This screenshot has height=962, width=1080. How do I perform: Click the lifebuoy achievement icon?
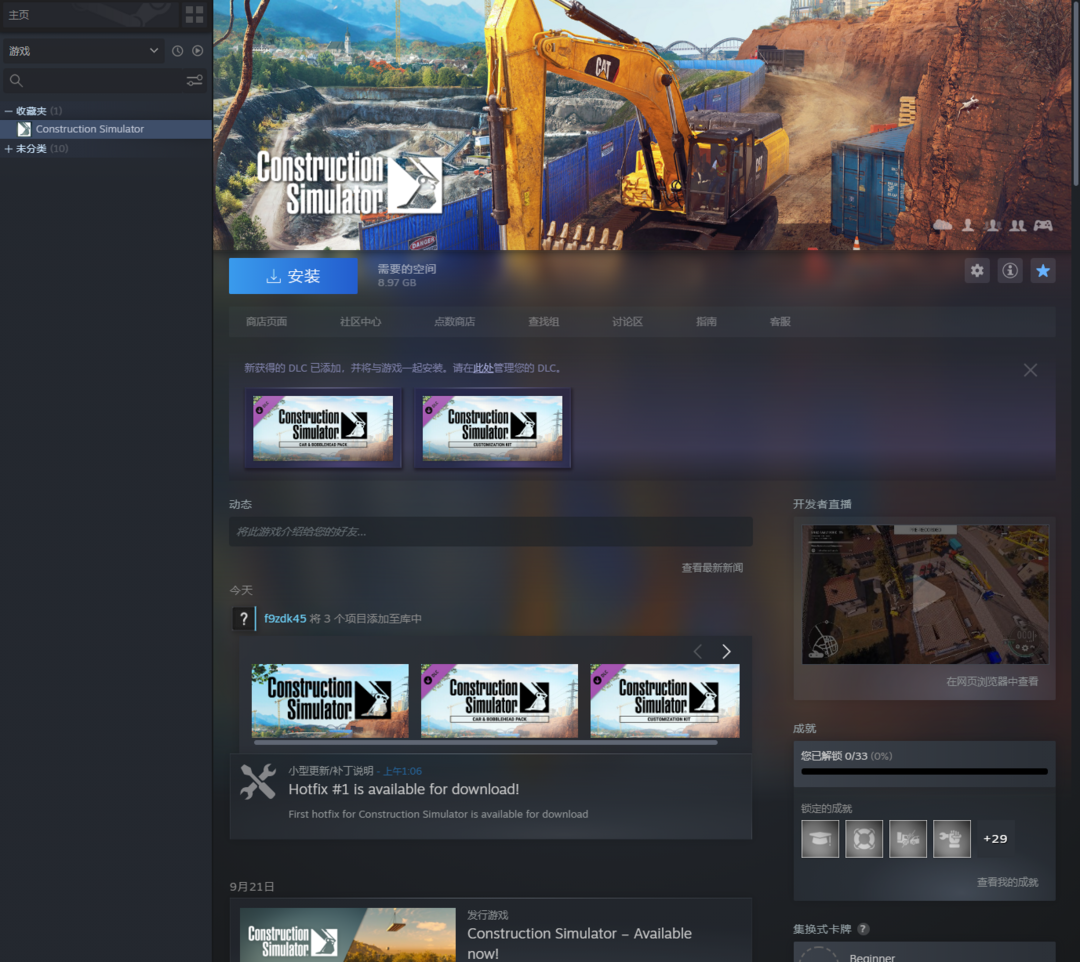tap(864, 839)
